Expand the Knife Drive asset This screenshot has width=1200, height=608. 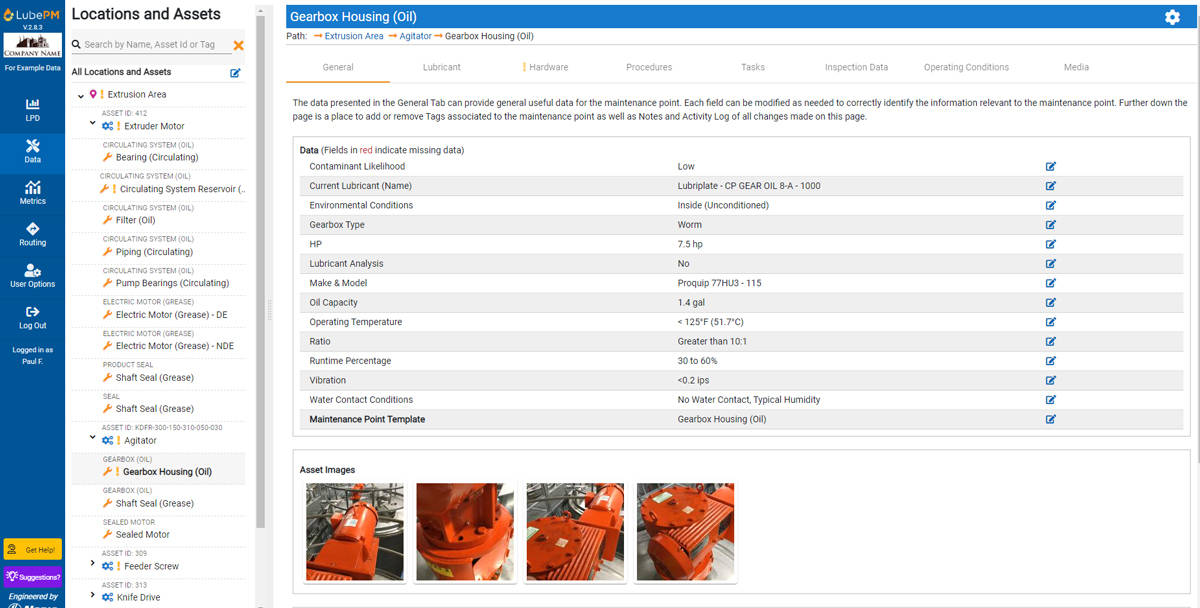click(x=92, y=595)
